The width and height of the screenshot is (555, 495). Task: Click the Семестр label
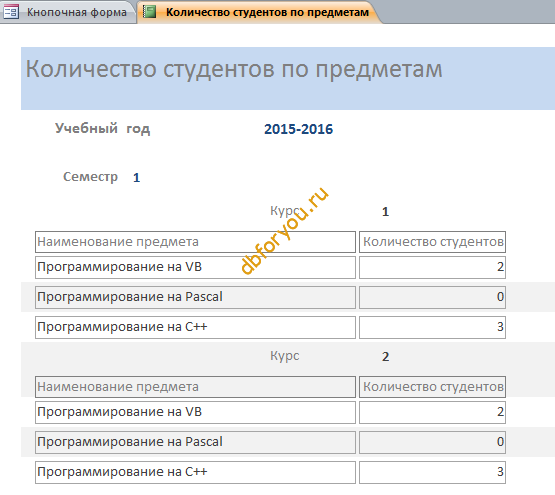[x=90, y=176]
